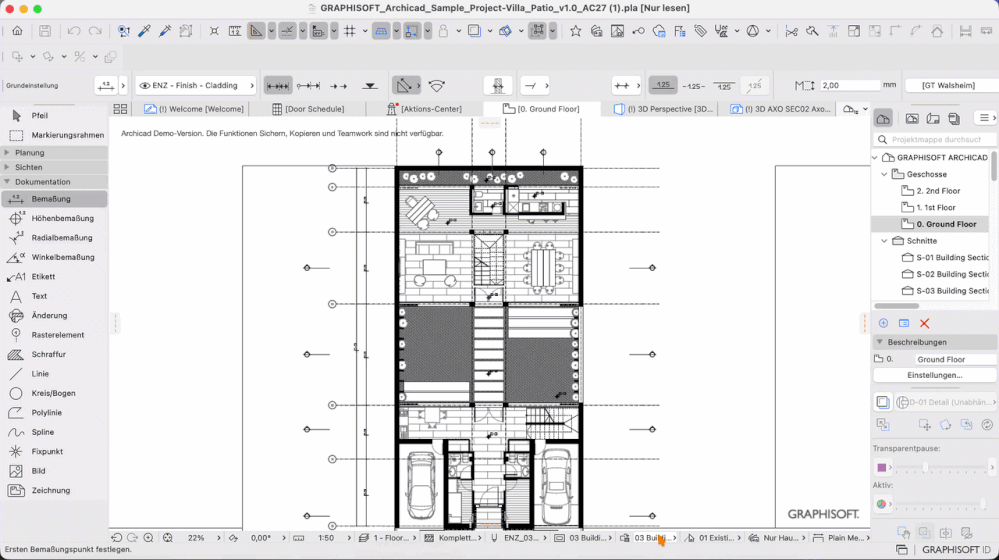
Task: Toggle the centered -125- text position option
Action: point(693,85)
